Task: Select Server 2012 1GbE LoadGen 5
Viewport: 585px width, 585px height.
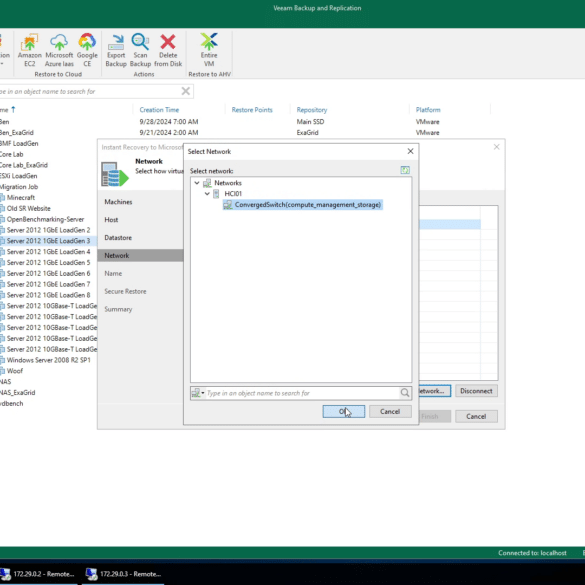Action: [48, 262]
